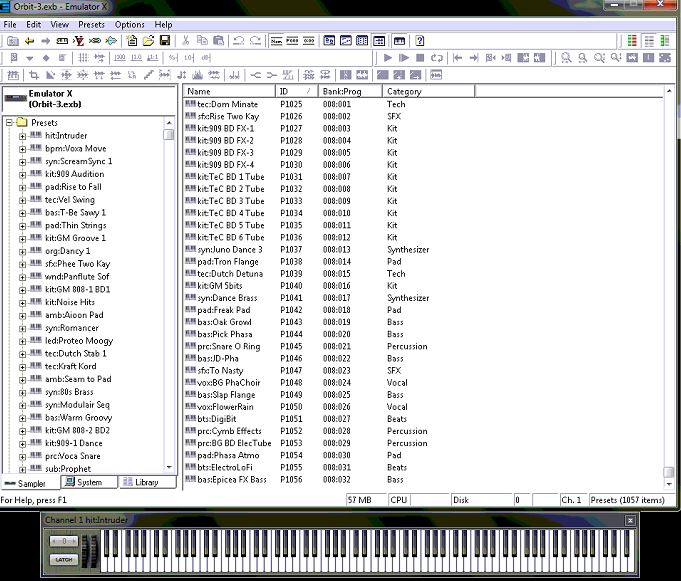Click the play-from-cursor transport button
This screenshot has height=581, width=681.
[x=404, y=58]
